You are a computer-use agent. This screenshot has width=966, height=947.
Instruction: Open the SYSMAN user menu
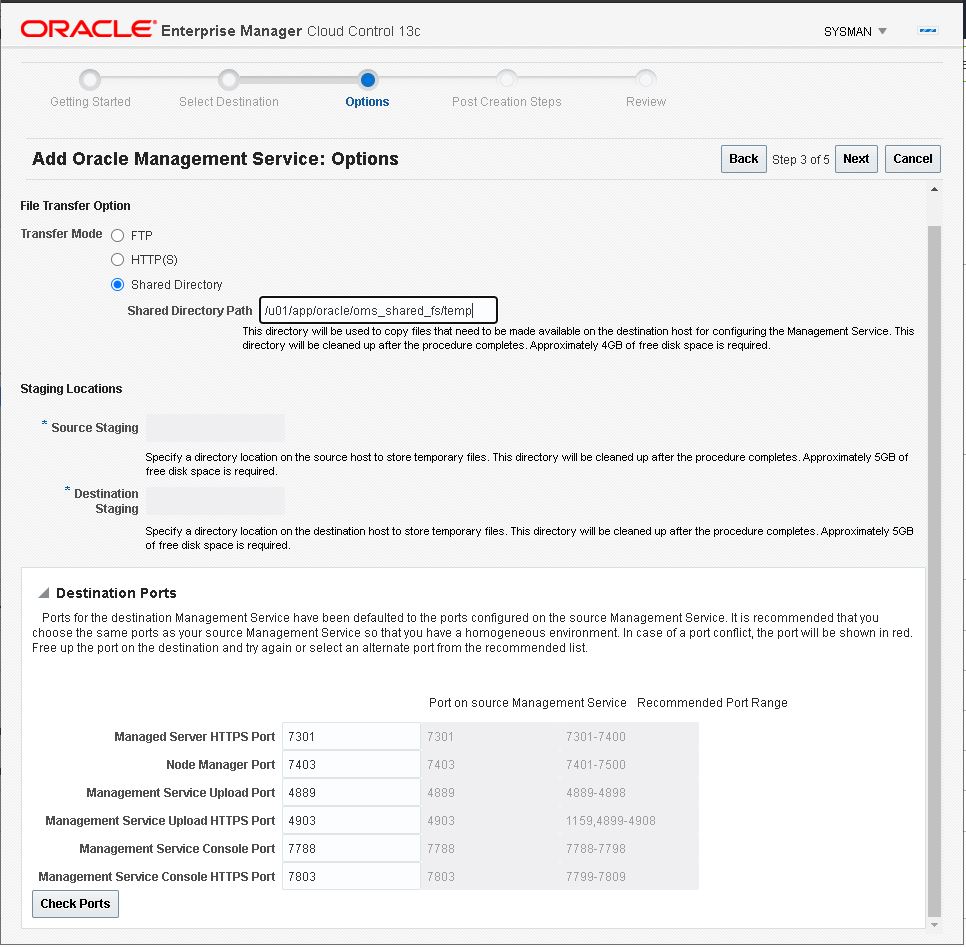pyautogui.click(x=855, y=31)
